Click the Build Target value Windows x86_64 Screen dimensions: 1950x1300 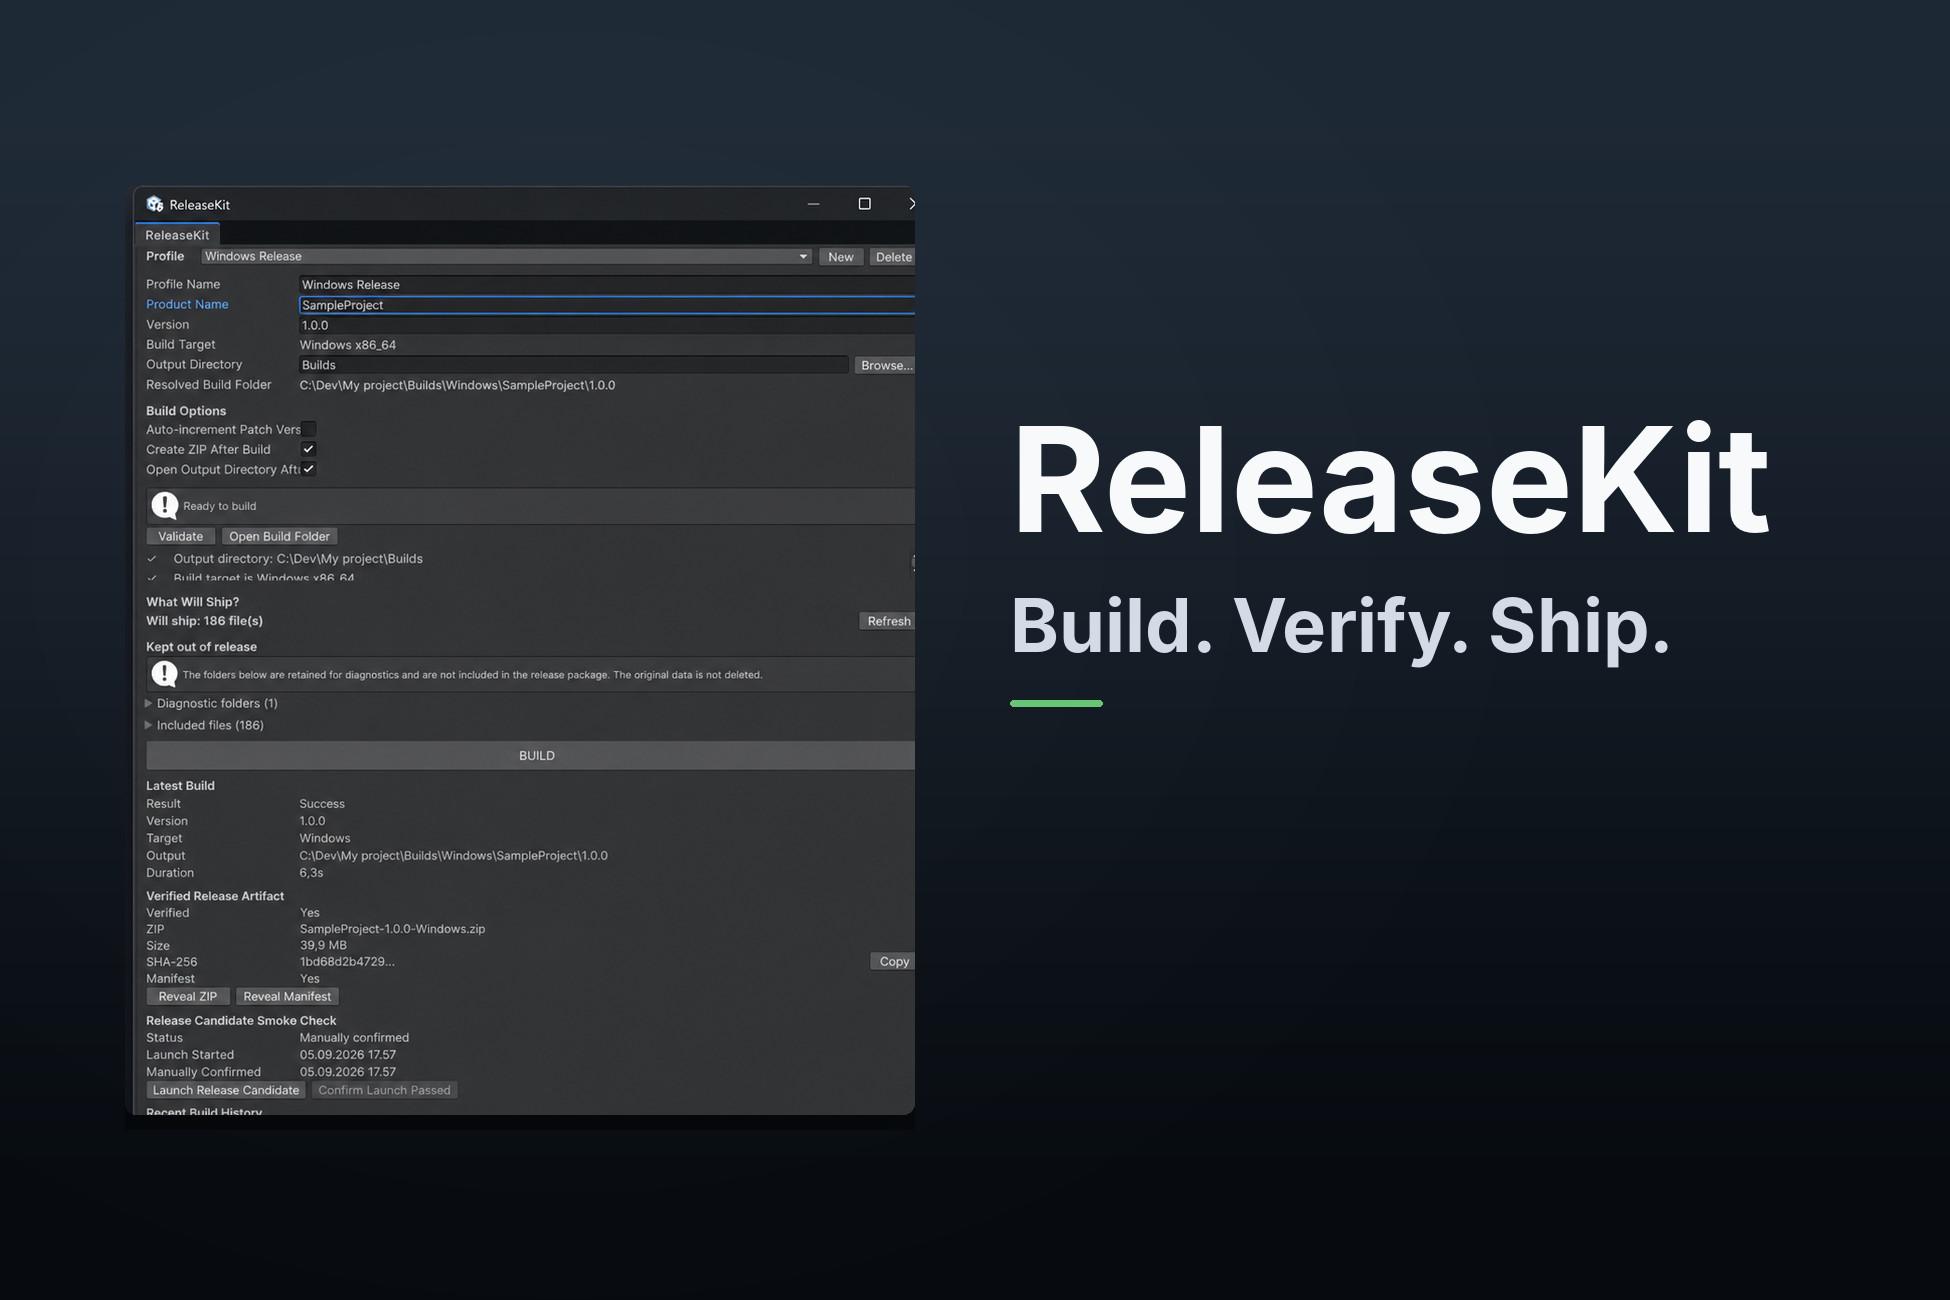pyautogui.click(x=348, y=345)
